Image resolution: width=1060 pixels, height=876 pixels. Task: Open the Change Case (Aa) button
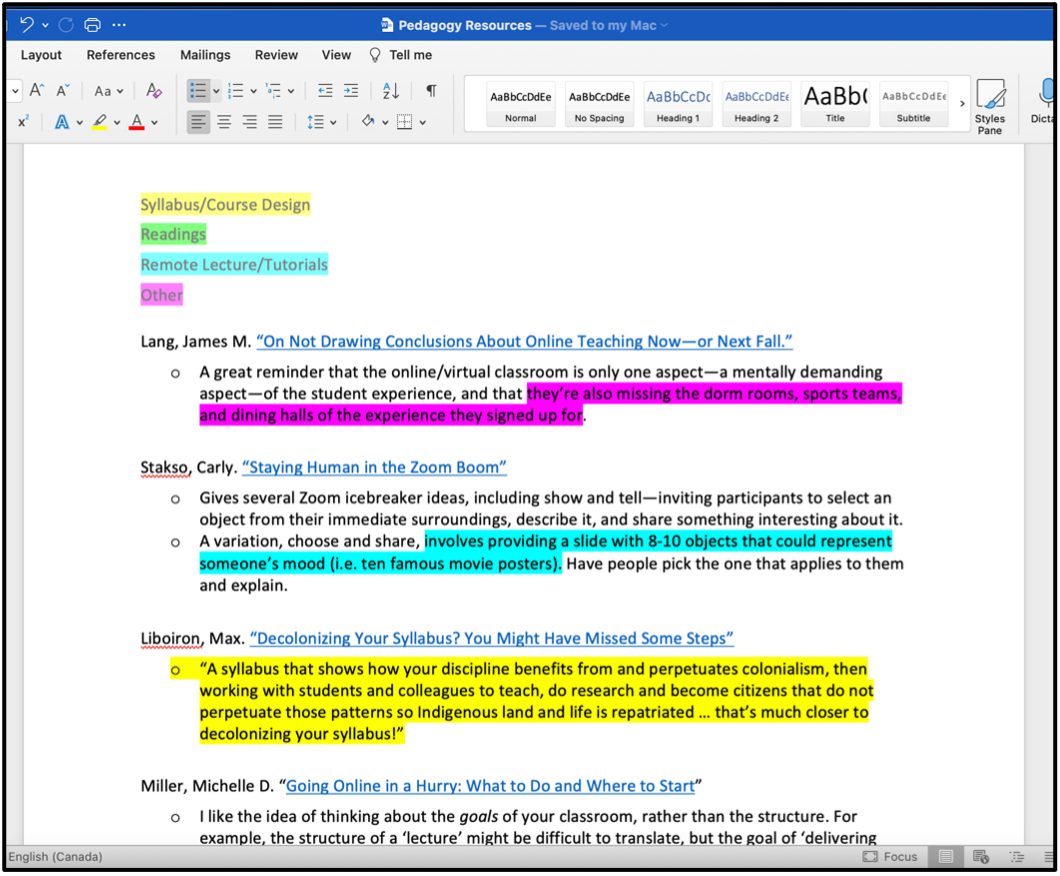point(108,91)
